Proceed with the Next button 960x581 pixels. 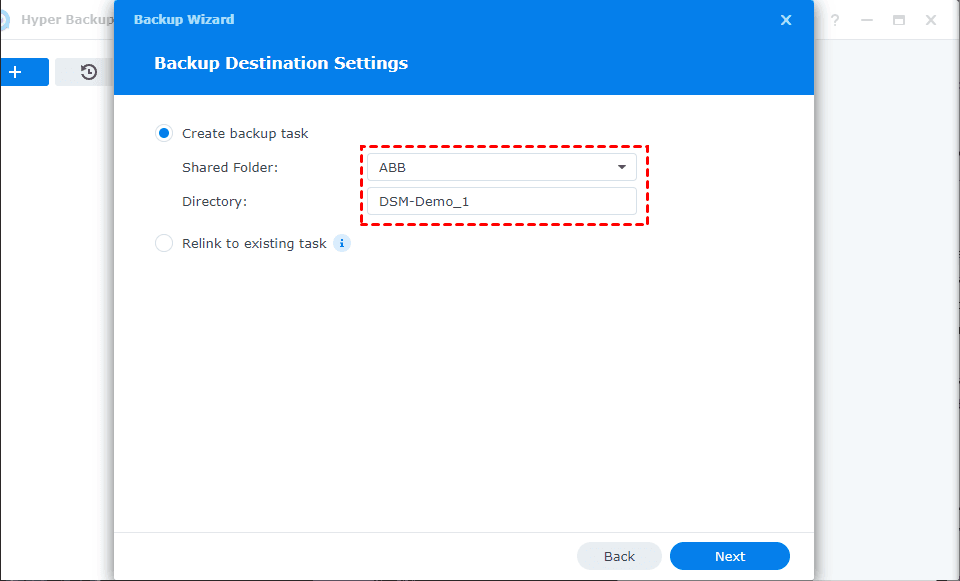click(x=730, y=556)
